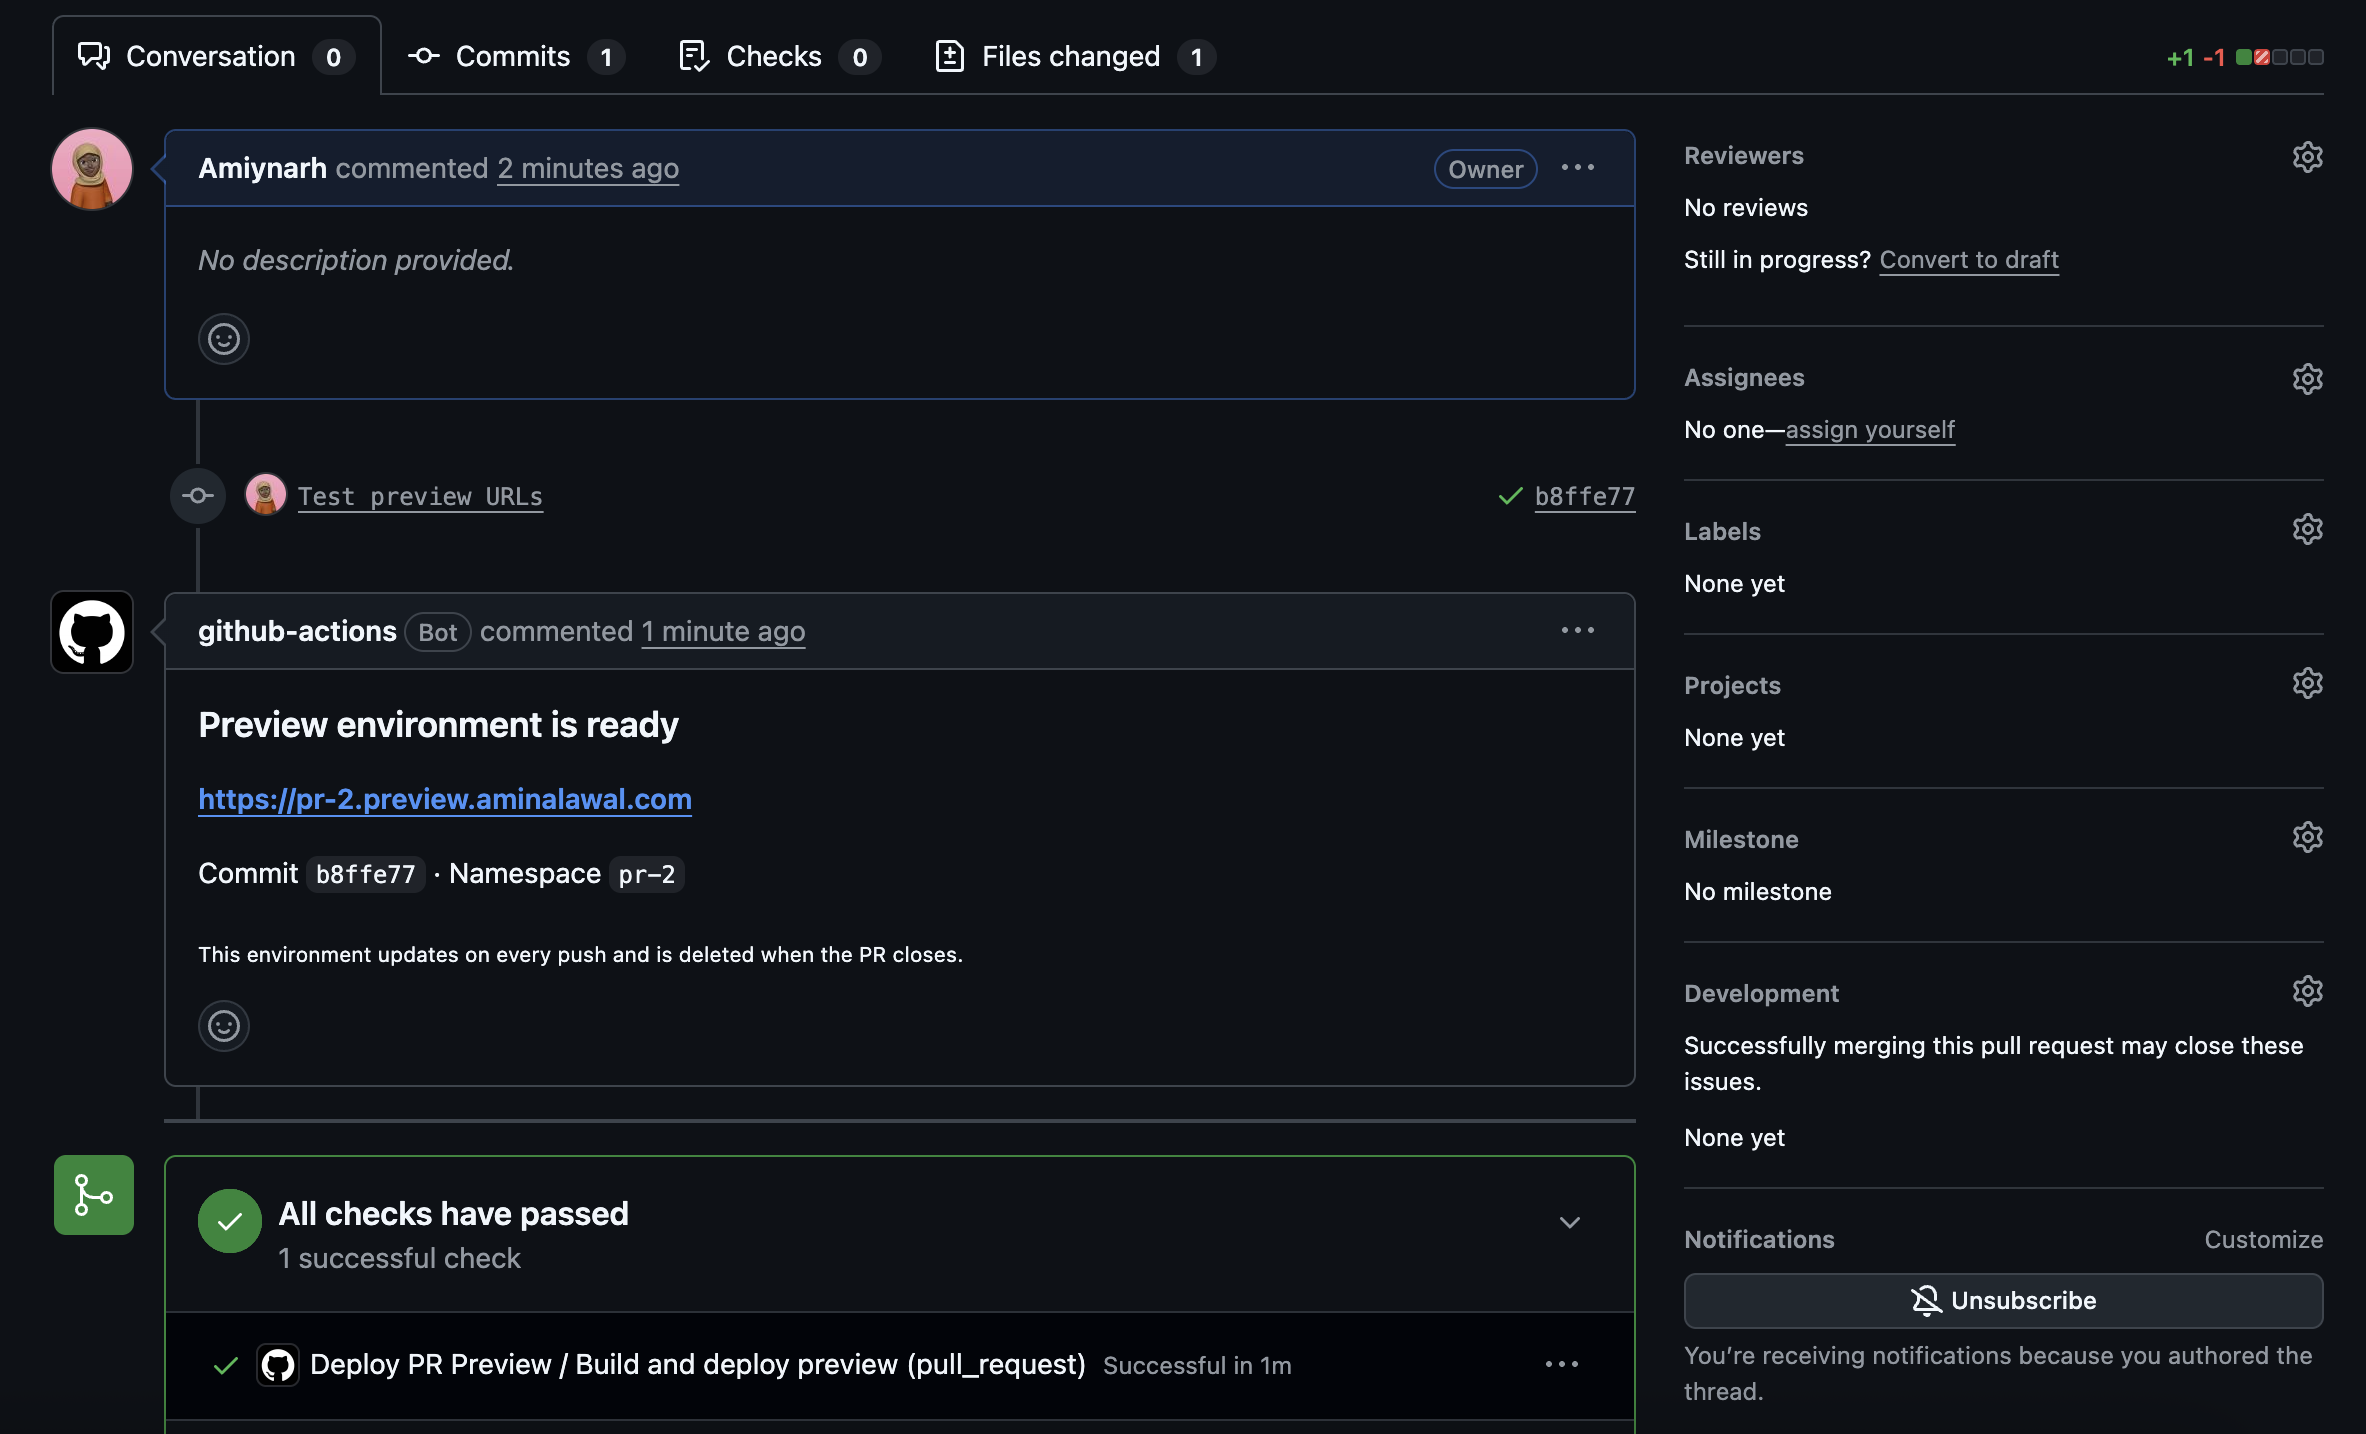Click Amiynarh's large avatar image
The height and width of the screenshot is (1434, 2366).
click(x=92, y=169)
